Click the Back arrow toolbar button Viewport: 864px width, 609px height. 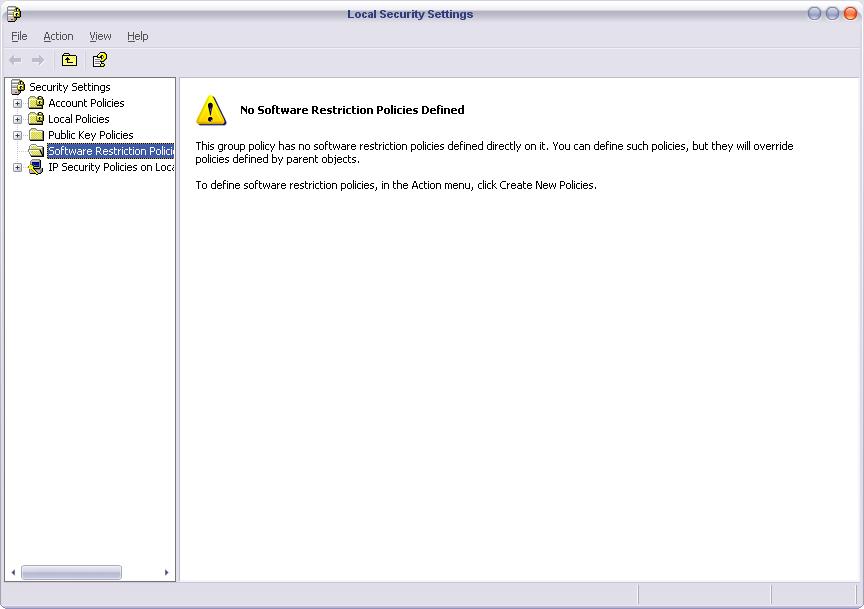point(15,60)
